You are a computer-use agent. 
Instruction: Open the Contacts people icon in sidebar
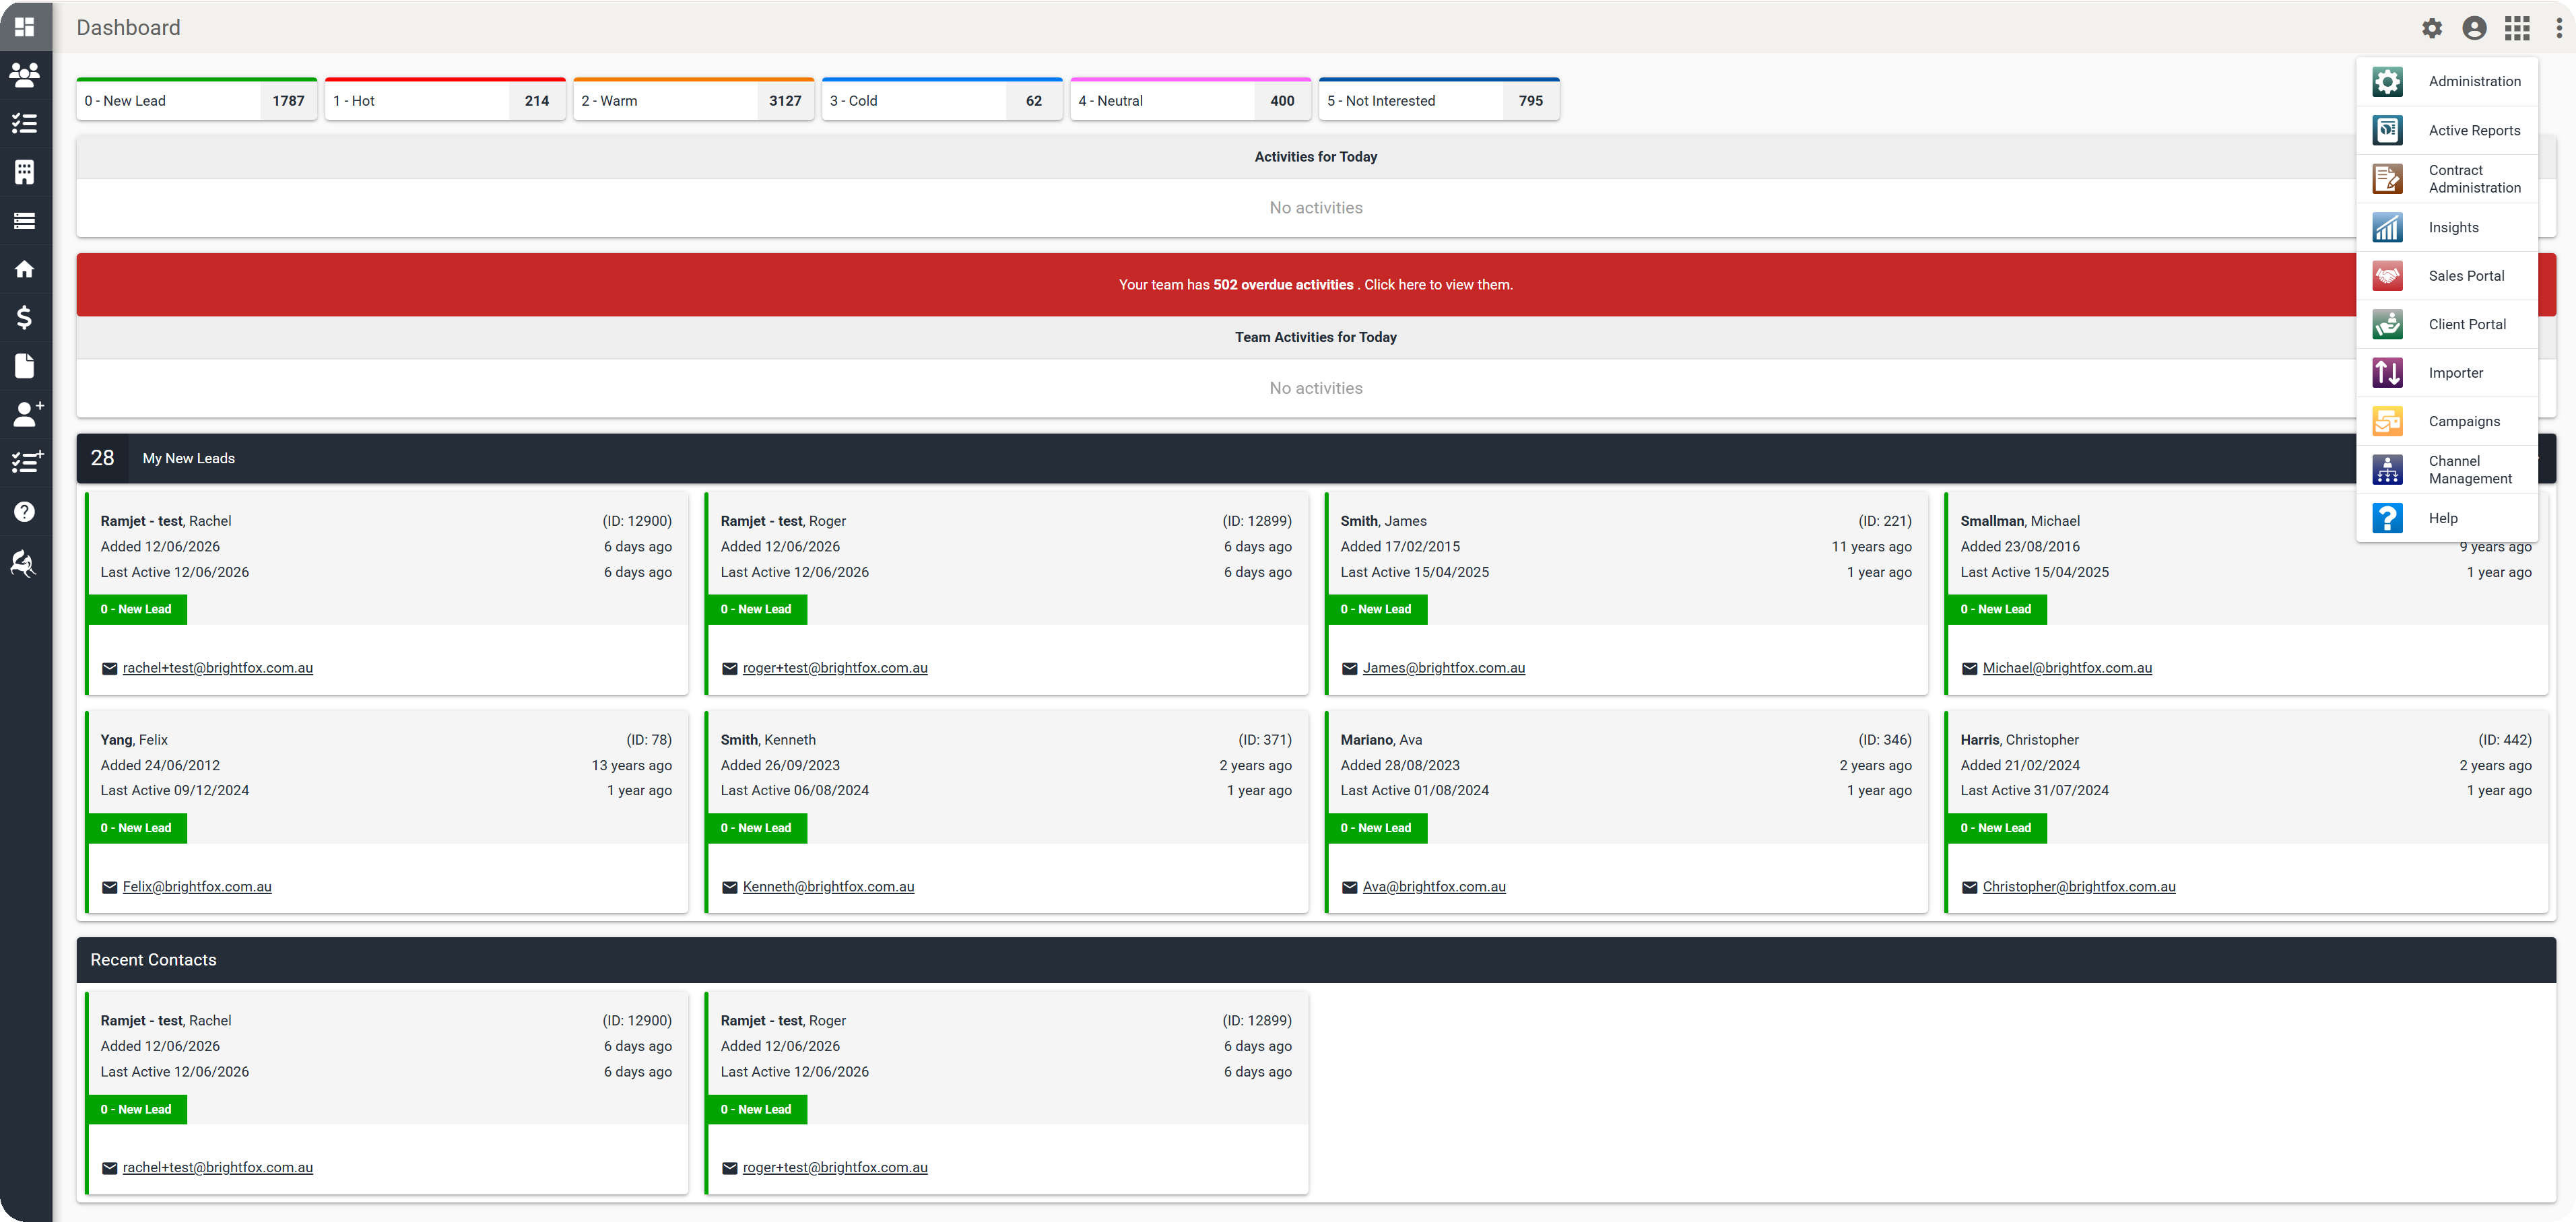pyautogui.click(x=25, y=75)
